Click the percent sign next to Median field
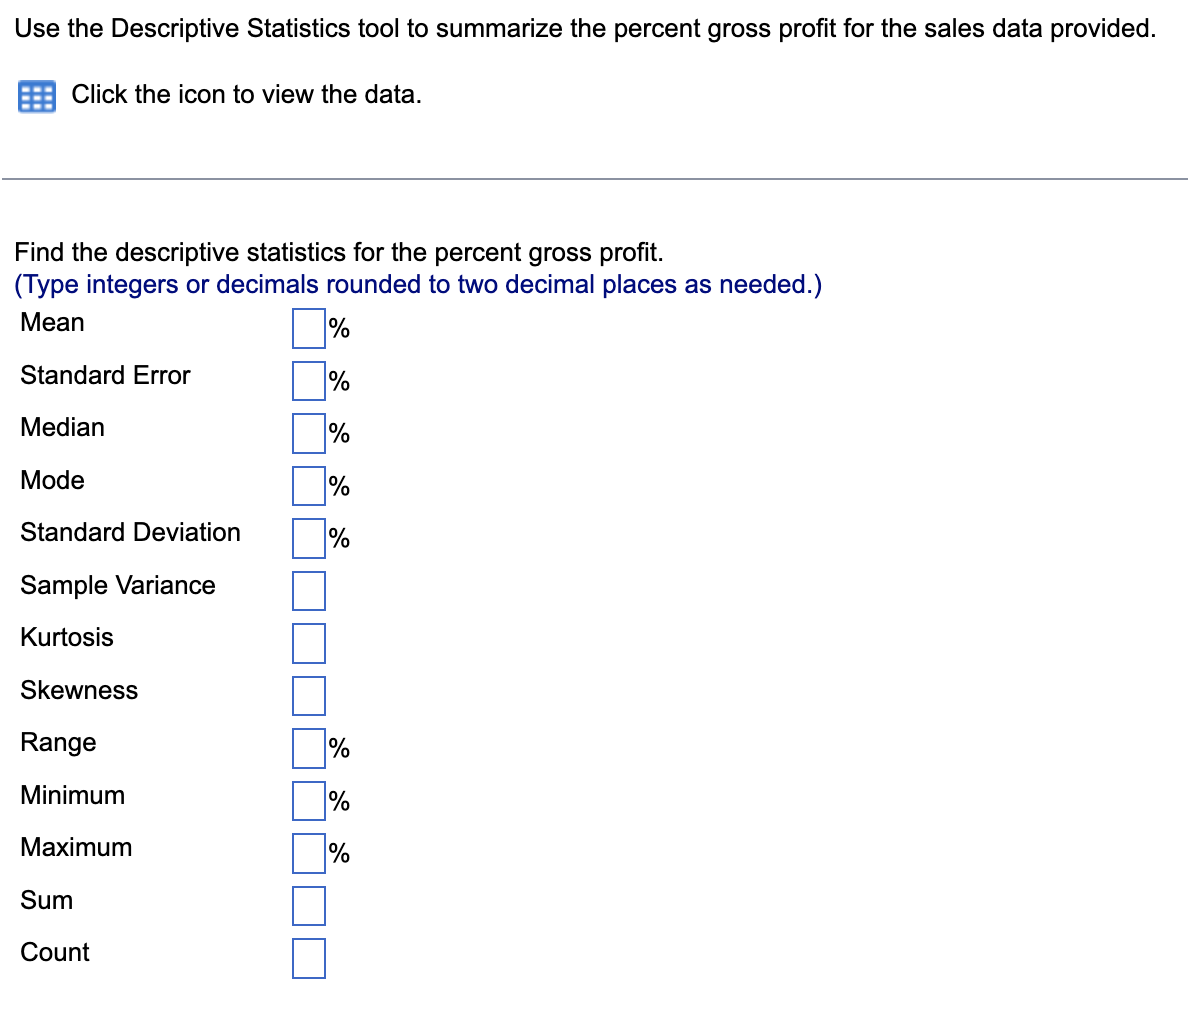This screenshot has height=1014, width=1188. [x=337, y=433]
